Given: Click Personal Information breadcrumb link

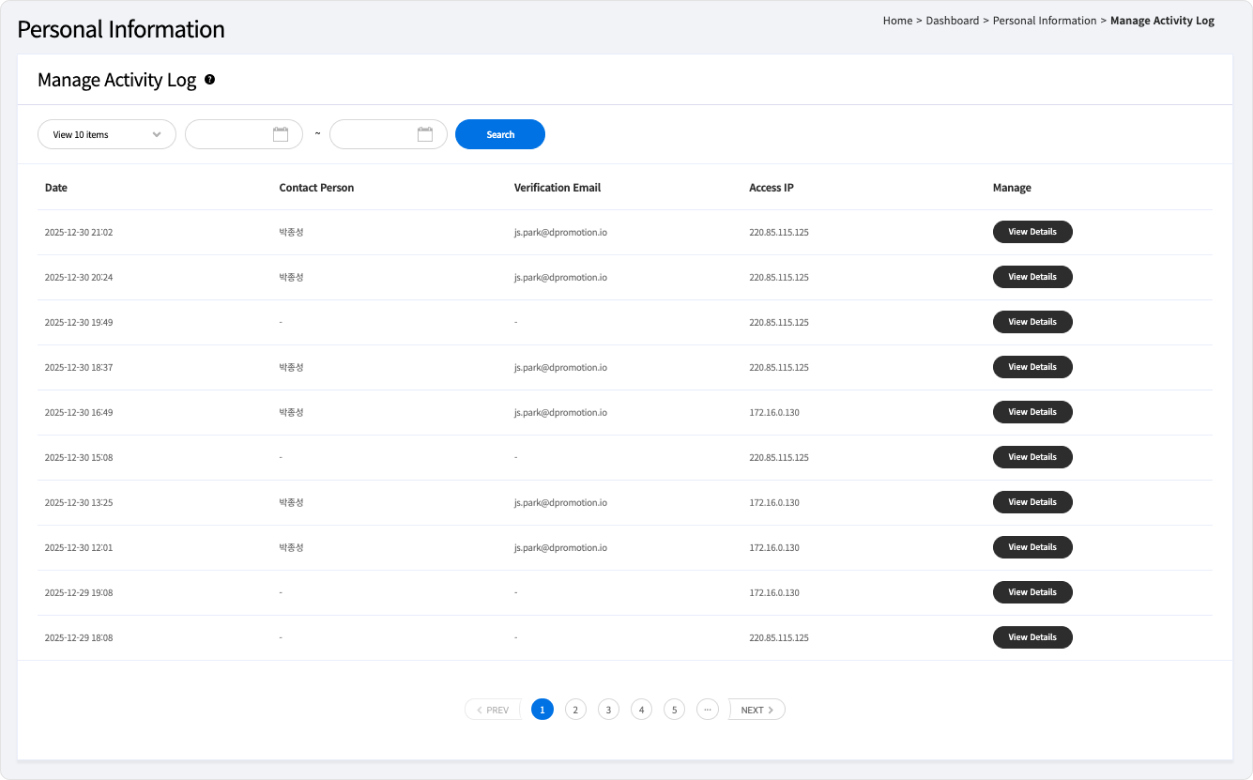Looking at the screenshot, I should click(x=1044, y=21).
